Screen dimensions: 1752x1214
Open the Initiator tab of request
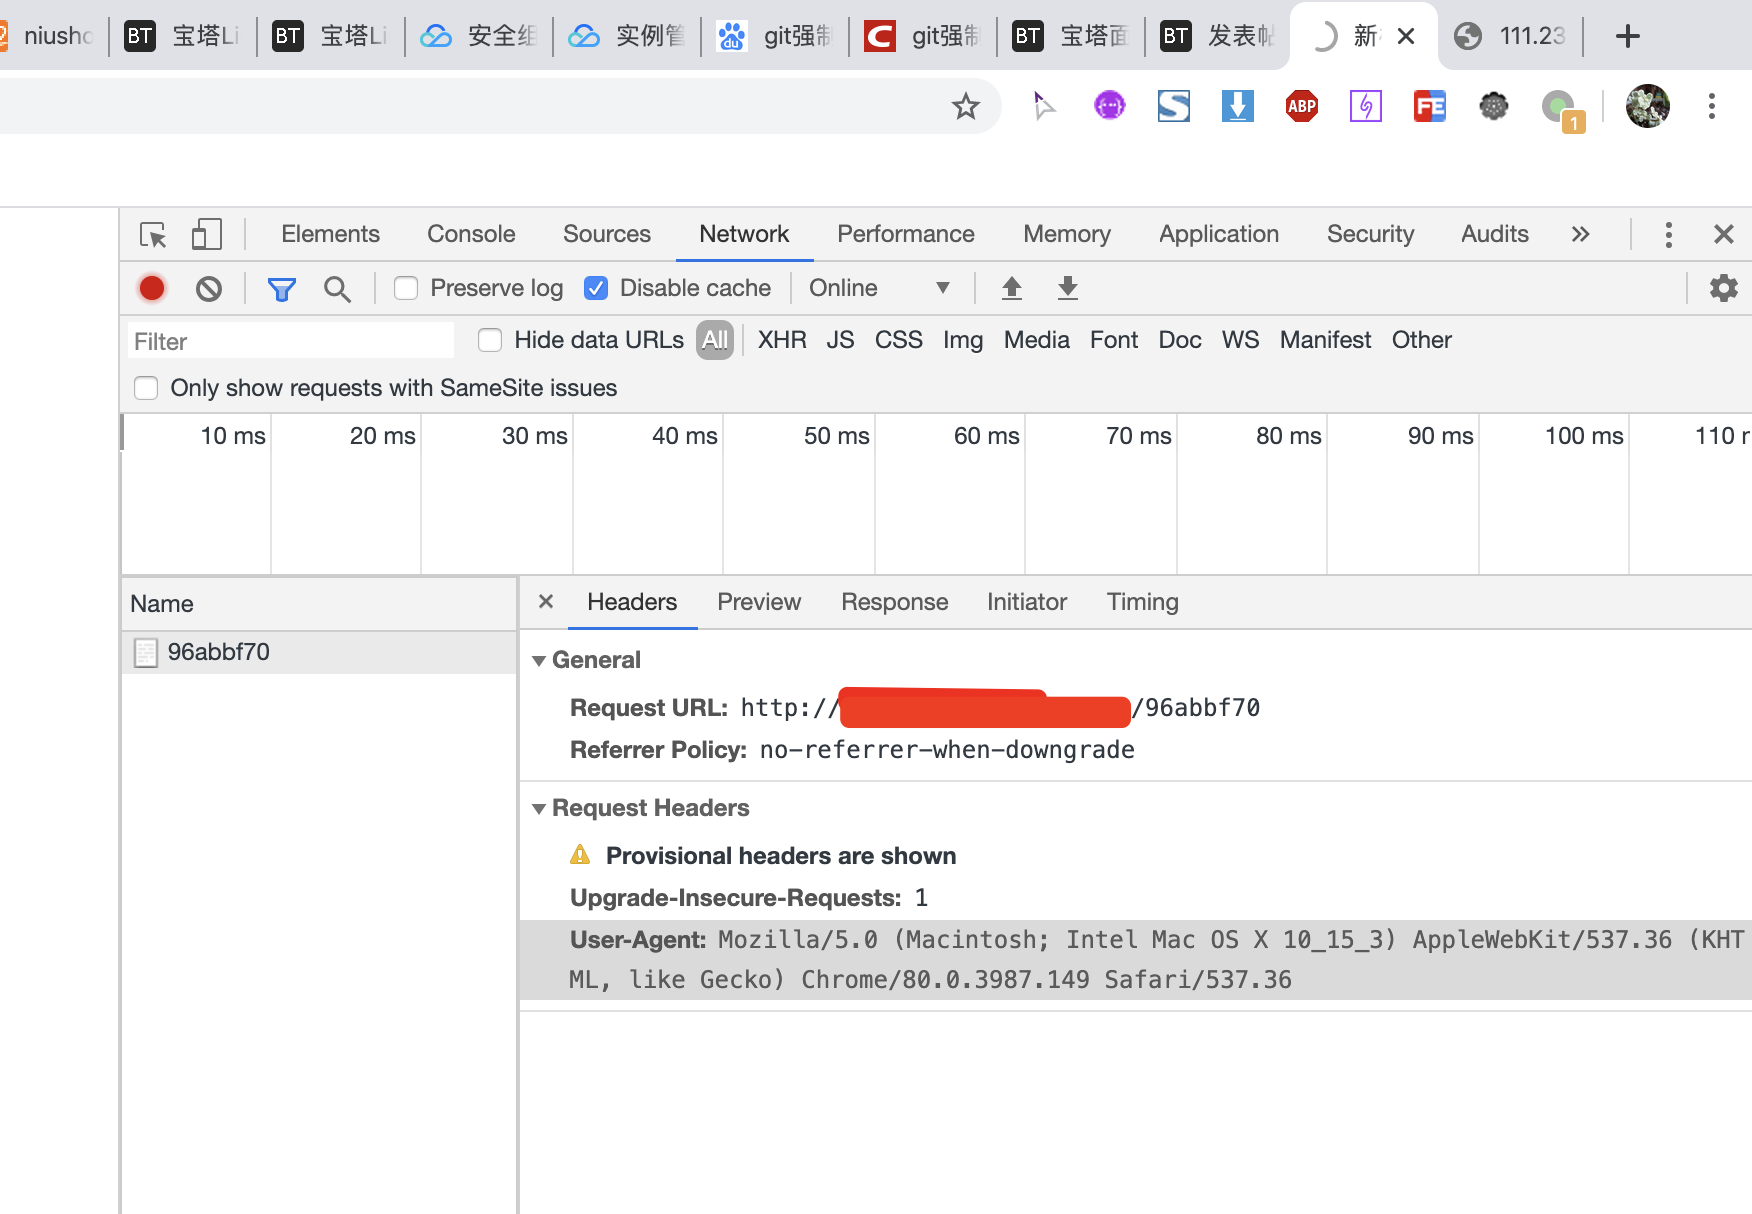point(1027,602)
